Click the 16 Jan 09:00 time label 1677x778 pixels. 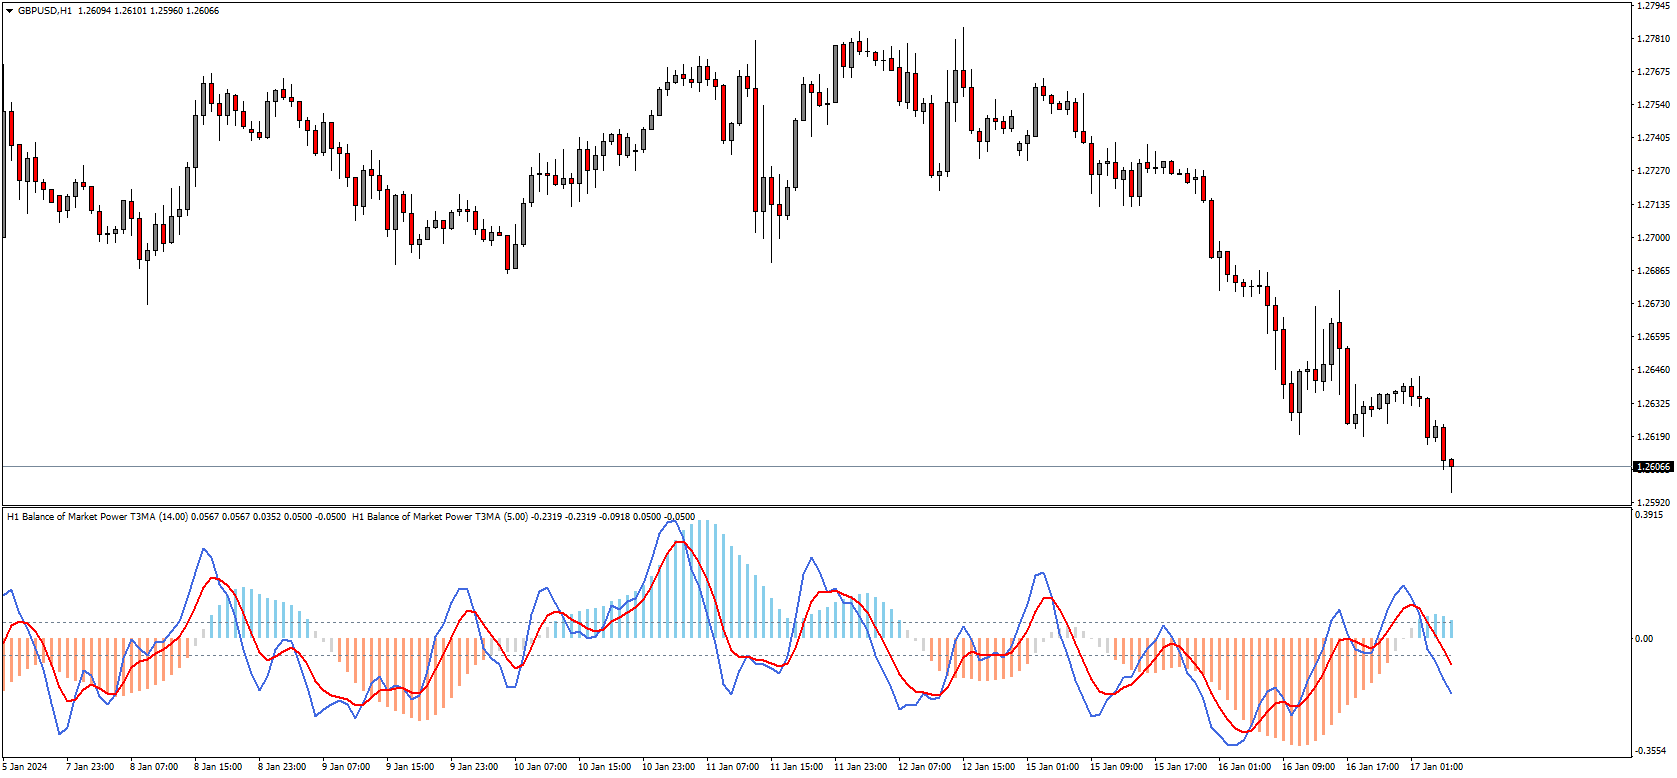tap(1309, 767)
